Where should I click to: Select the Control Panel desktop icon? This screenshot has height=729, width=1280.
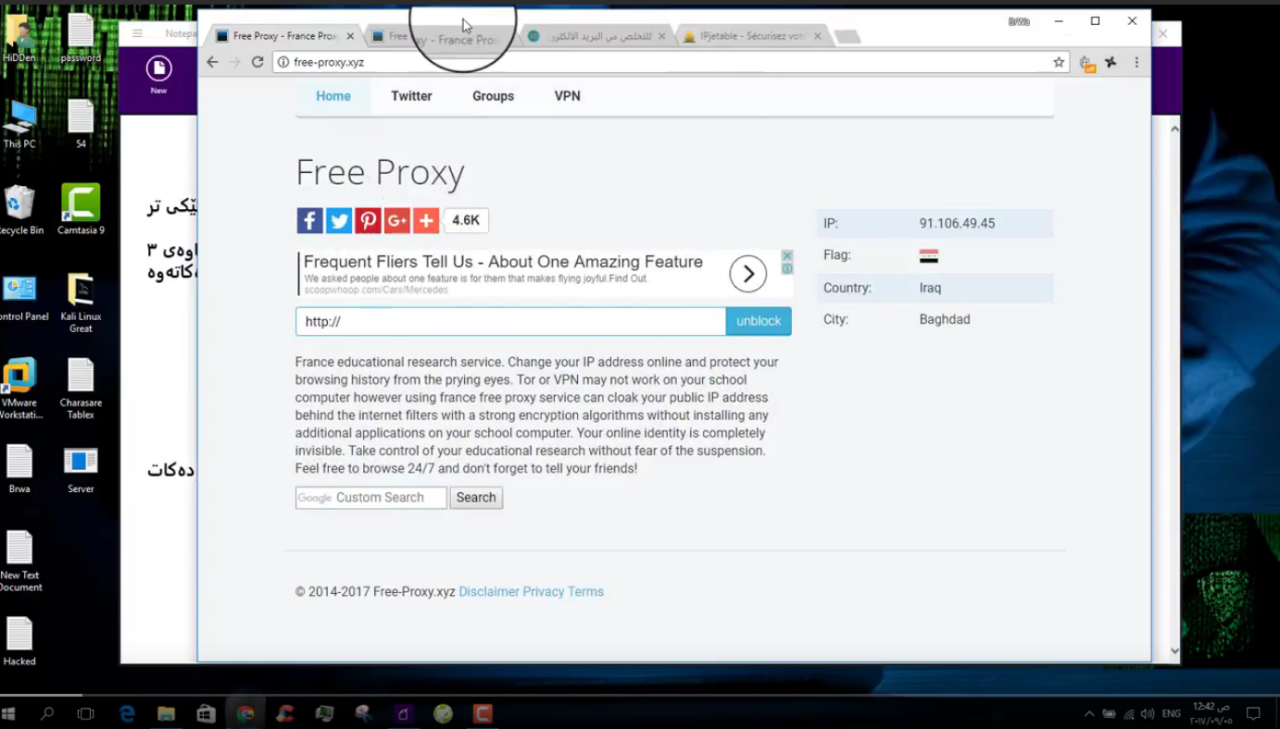[x=20, y=298]
